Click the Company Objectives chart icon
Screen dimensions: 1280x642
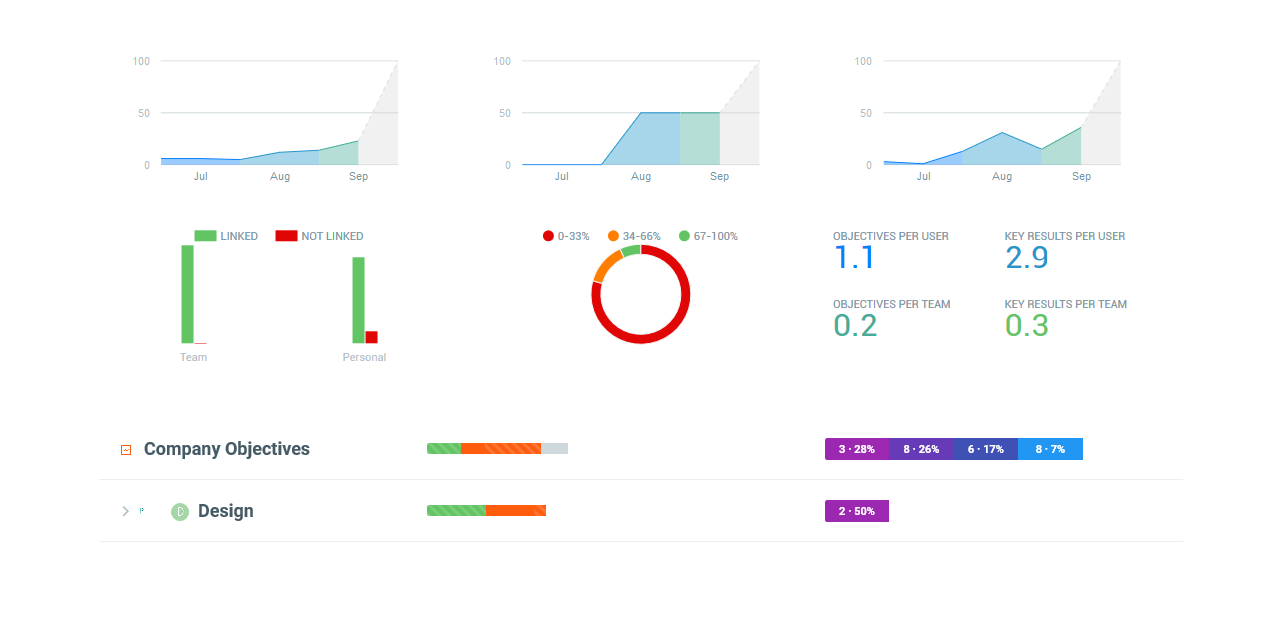pyautogui.click(x=126, y=450)
